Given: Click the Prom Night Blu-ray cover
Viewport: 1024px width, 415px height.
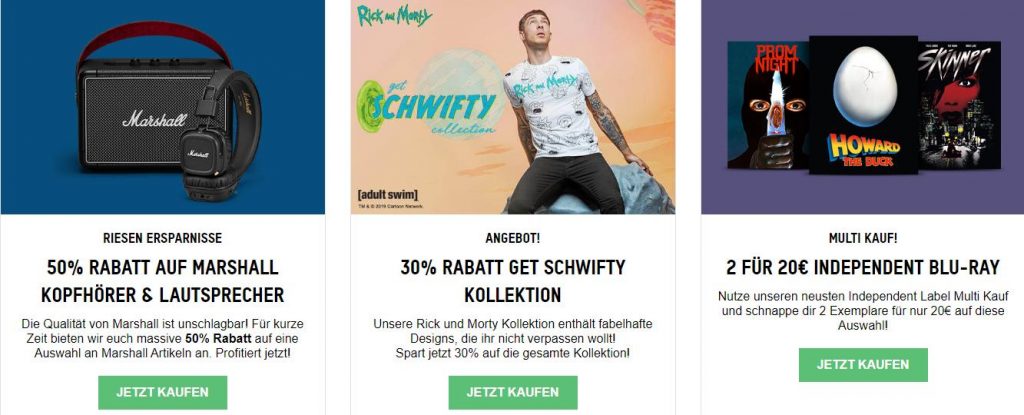Looking at the screenshot, I should click(x=768, y=105).
